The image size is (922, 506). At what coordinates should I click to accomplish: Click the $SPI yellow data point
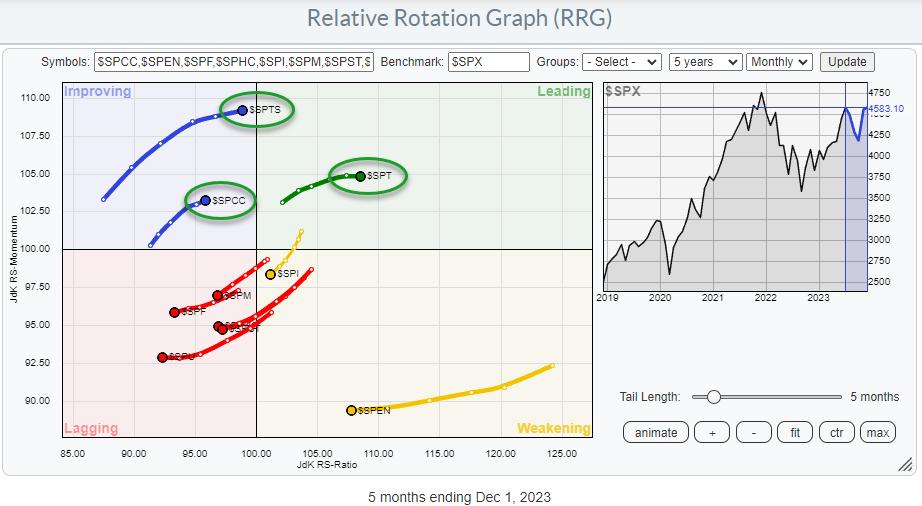click(270, 274)
